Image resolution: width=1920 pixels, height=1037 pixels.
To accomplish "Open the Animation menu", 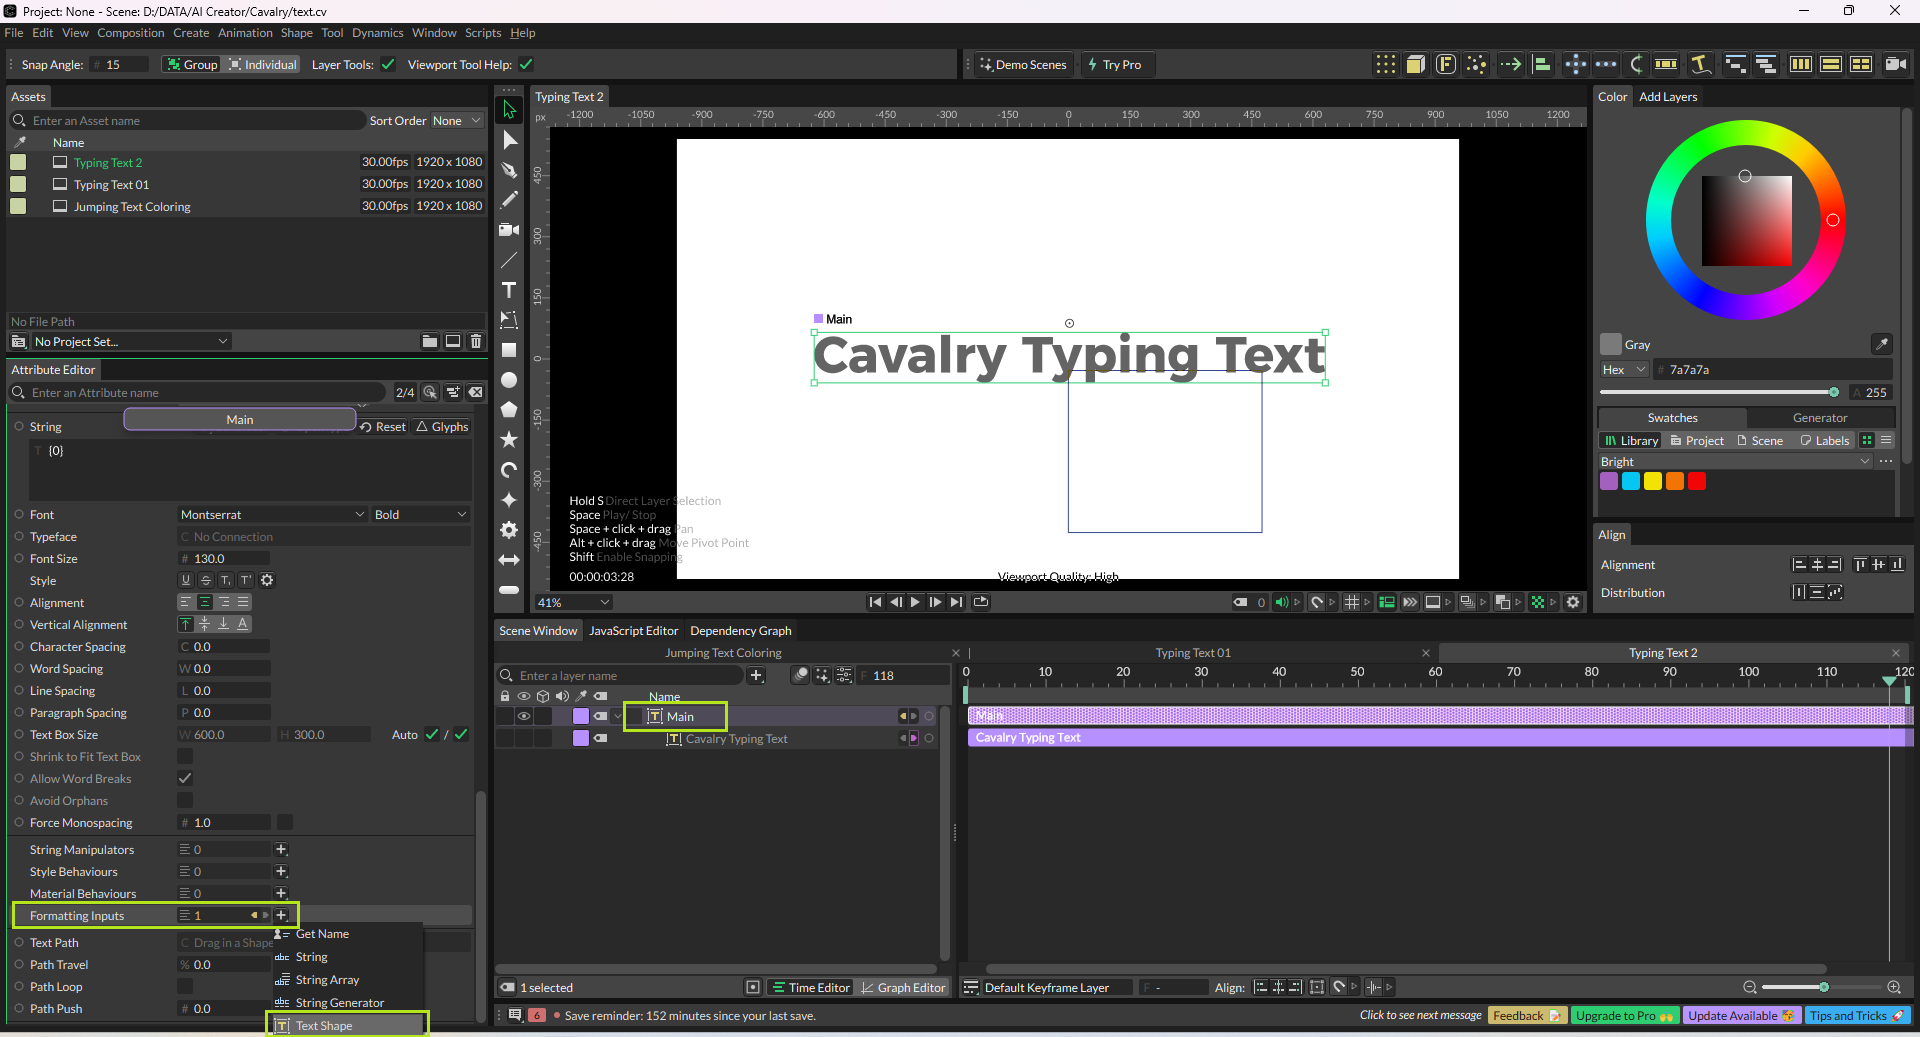I will 245,33.
